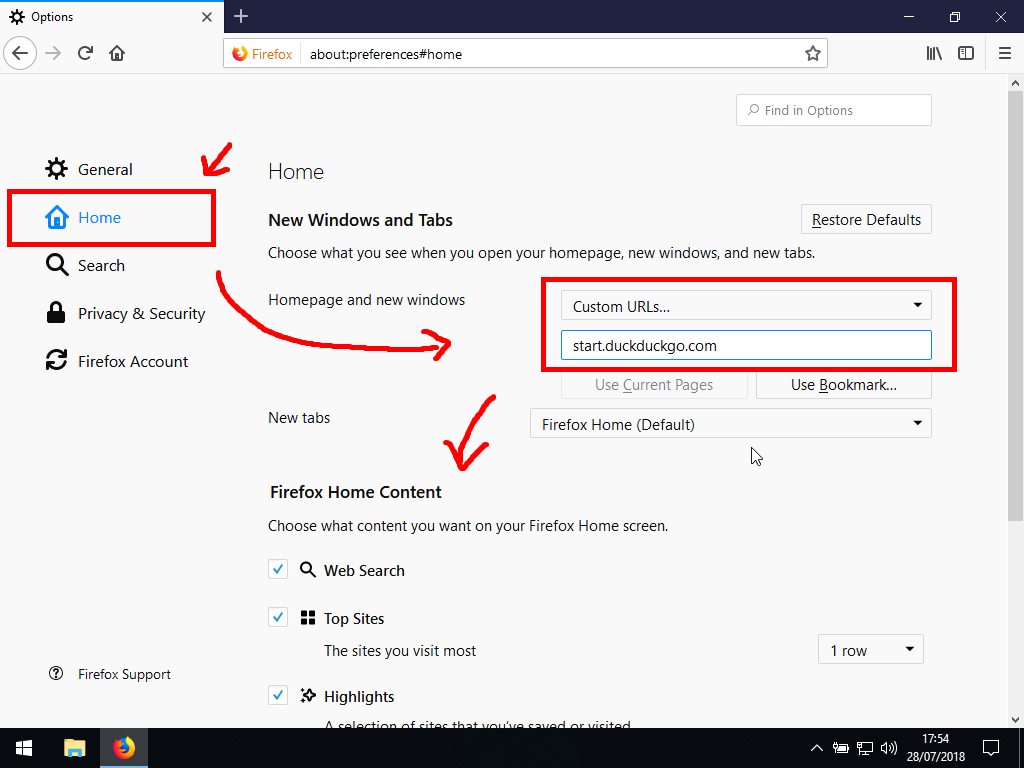Focus the Find in Options search box

(x=833, y=110)
